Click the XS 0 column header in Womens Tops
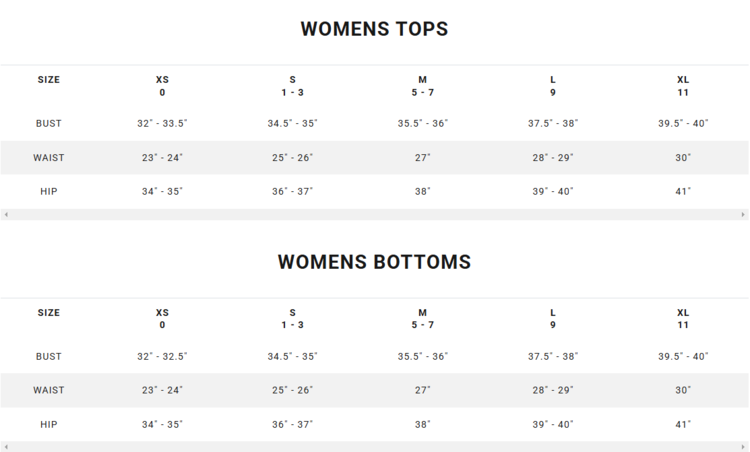The image size is (750, 452). (162, 86)
